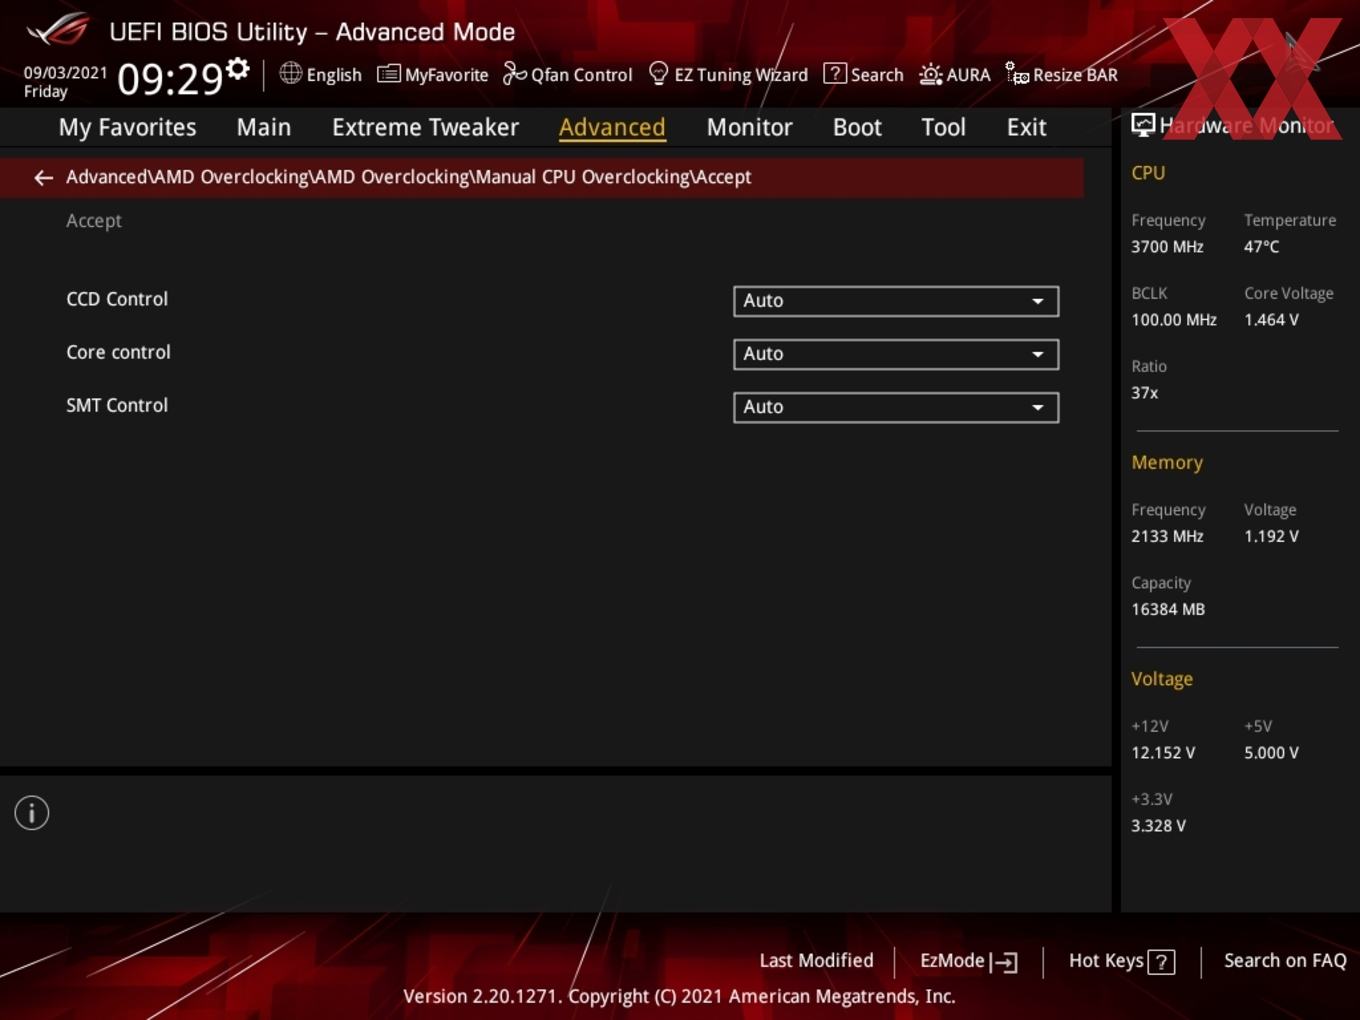1360x1020 pixels.
Task: Toggle Resize BAR icon
Action: (x=1017, y=74)
